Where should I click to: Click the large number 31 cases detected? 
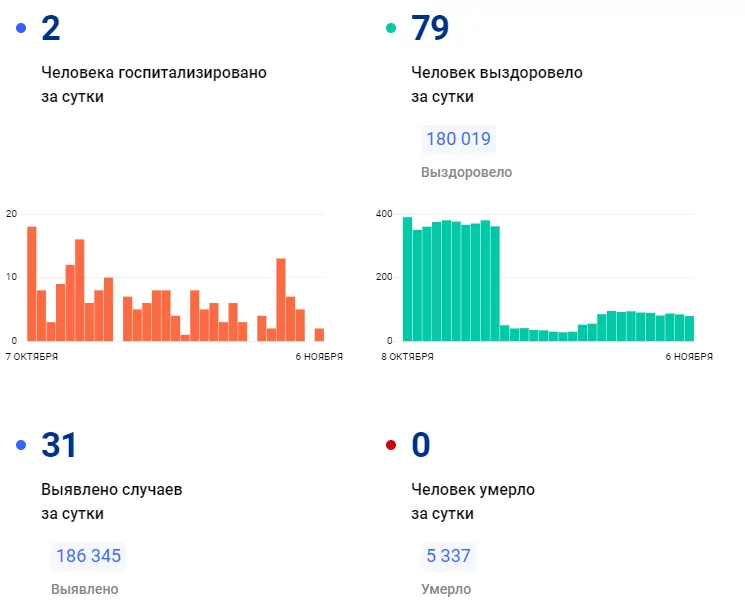click(59, 445)
